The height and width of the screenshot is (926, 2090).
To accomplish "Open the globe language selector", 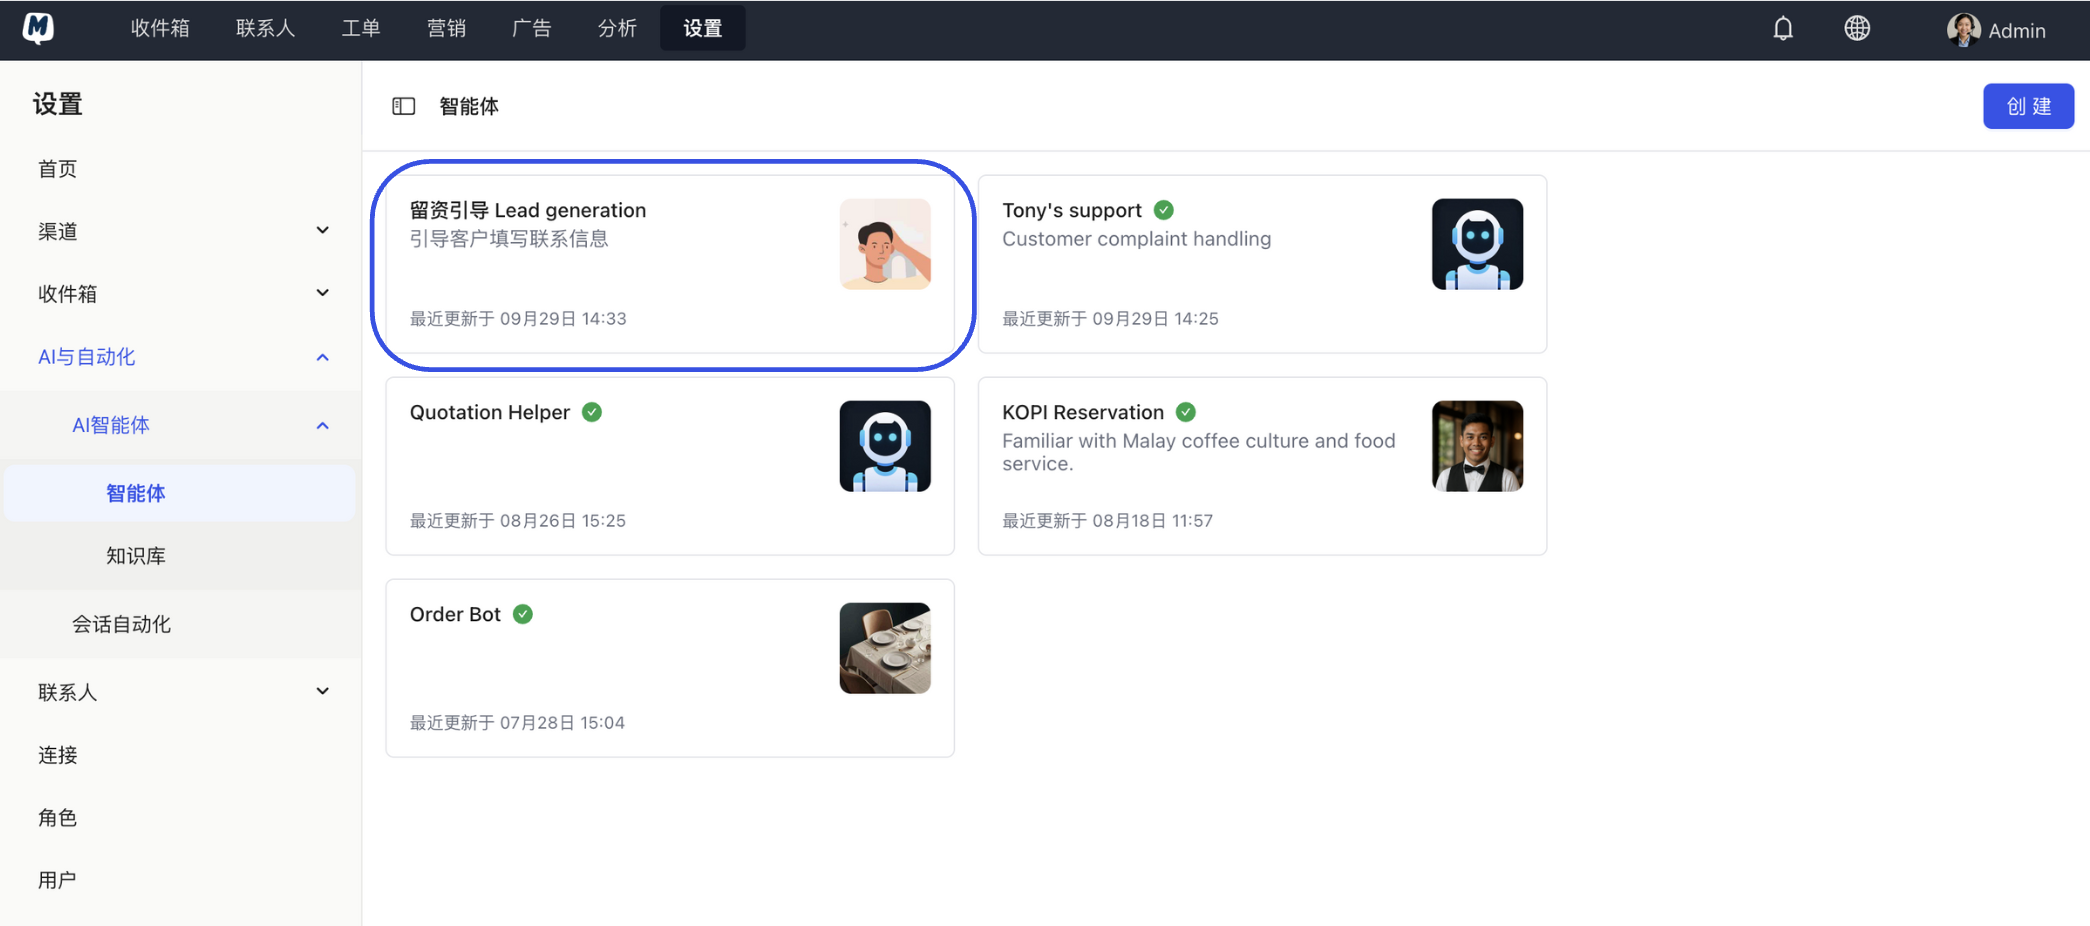I will pyautogui.click(x=1857, y=29).
